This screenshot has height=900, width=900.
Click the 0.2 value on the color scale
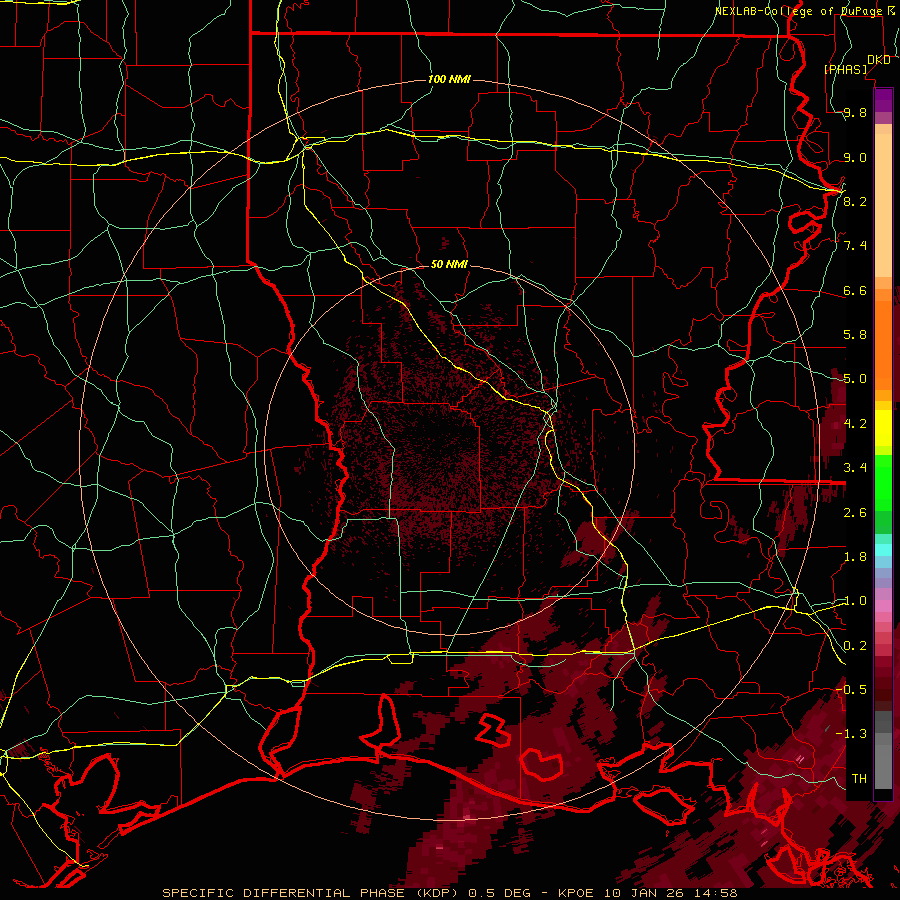(855, 646)
